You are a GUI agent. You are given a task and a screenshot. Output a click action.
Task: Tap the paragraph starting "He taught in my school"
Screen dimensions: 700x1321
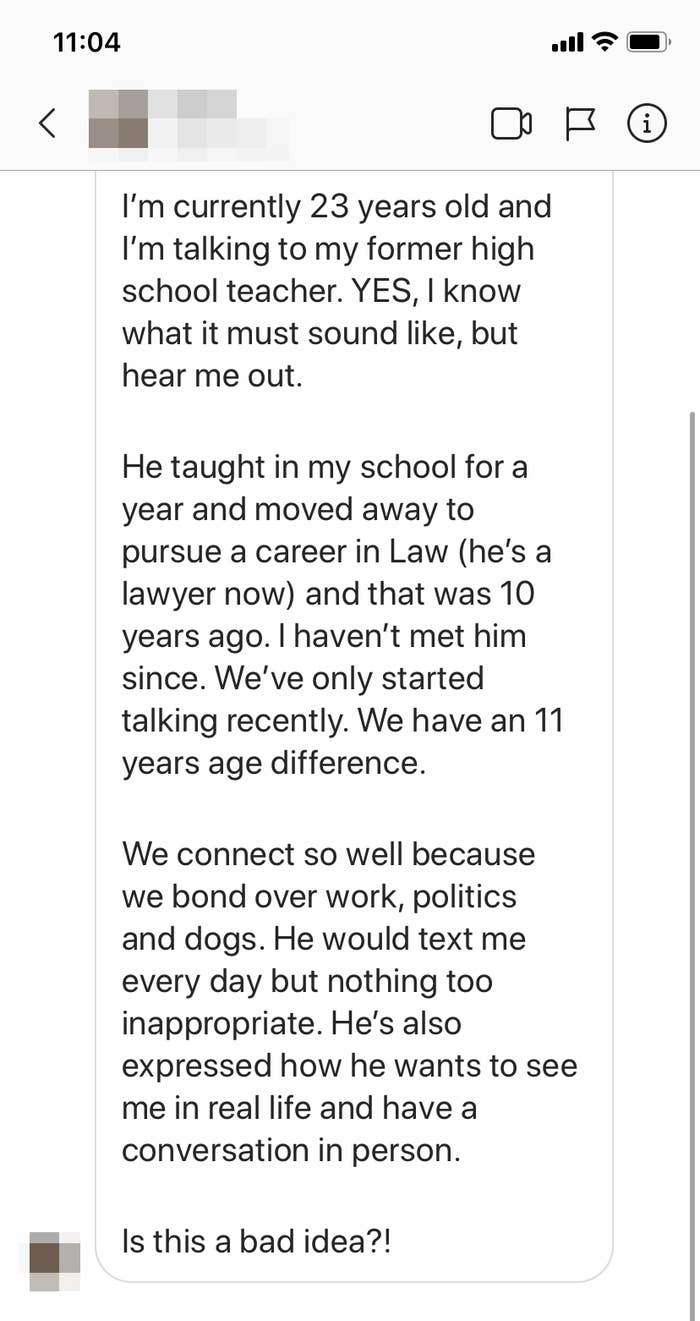coord(342,615)
